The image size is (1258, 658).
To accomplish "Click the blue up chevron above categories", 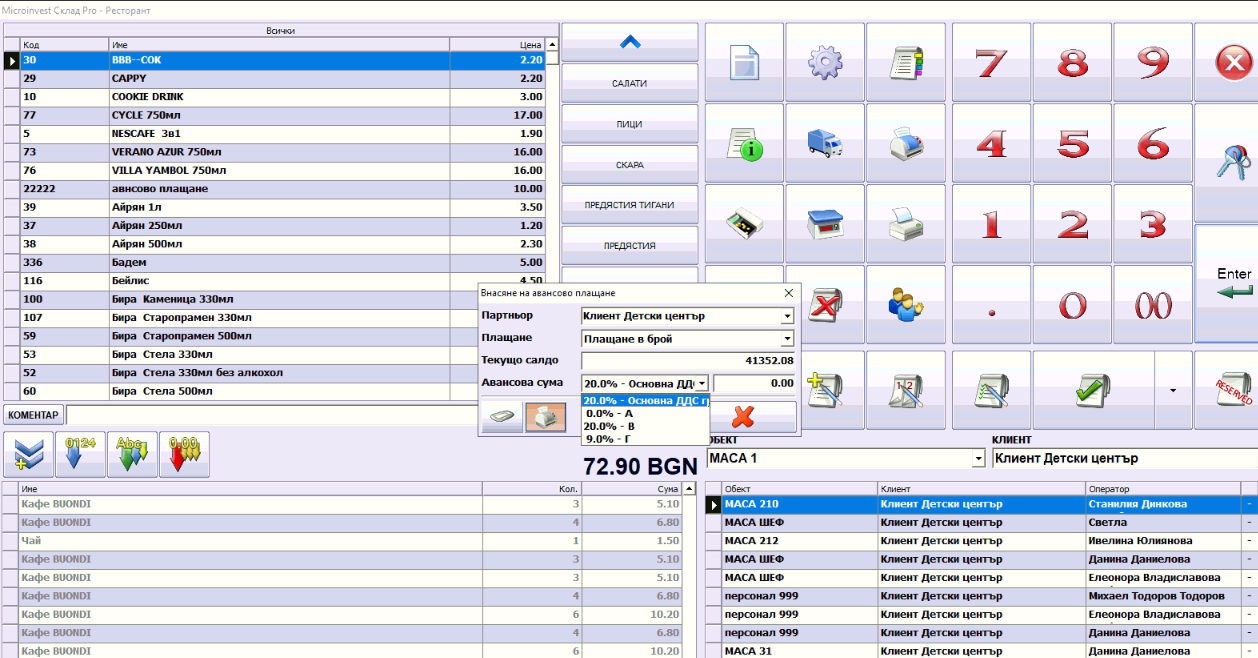I will pyautogui.click(x=630, y=42).
